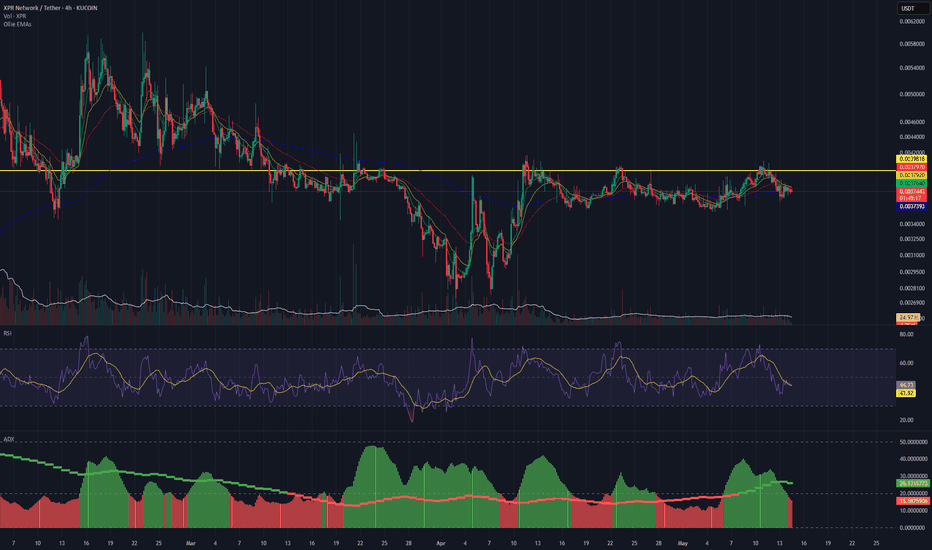The height and width of the screenshot is (550, 932).
Task: Click the XPR Network / Tether symbol title
Action: point(32,8)
